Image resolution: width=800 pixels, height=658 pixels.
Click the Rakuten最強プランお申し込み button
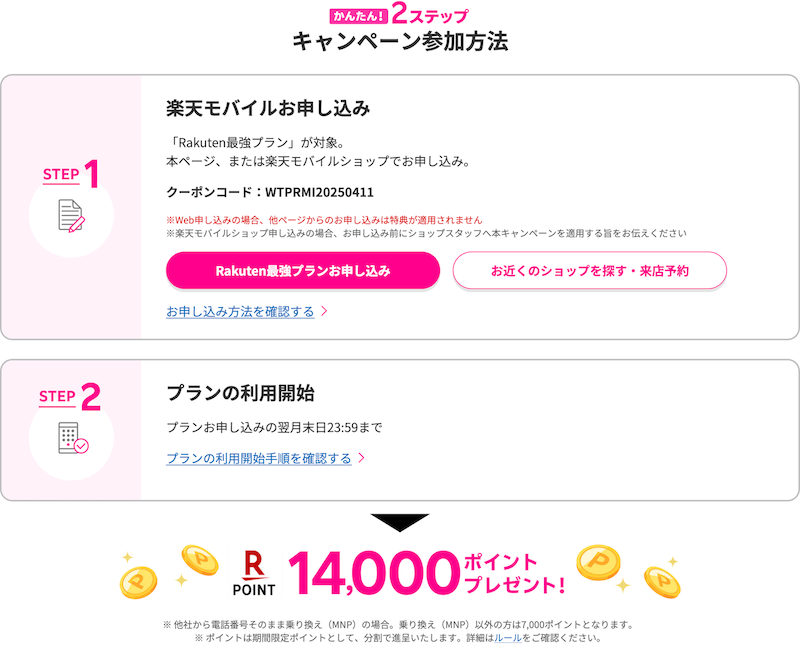[303, 270]
